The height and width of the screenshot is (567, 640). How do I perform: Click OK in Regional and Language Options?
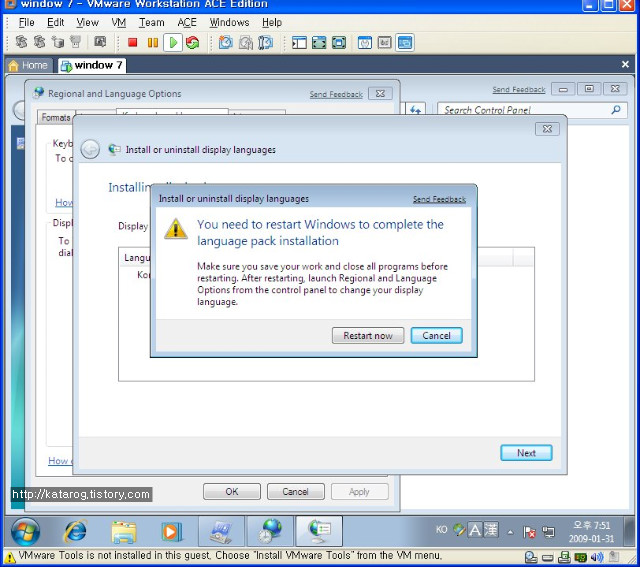231,491
